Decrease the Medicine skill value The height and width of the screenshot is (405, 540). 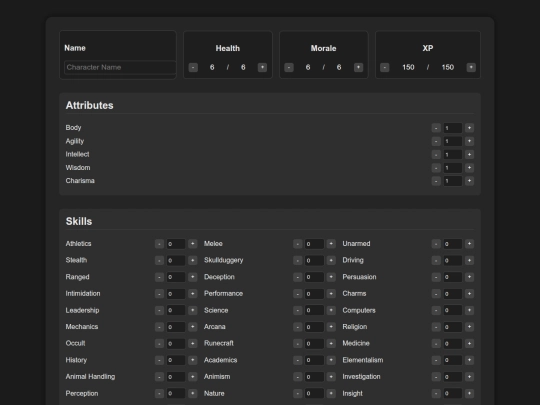tap(436, 343)
